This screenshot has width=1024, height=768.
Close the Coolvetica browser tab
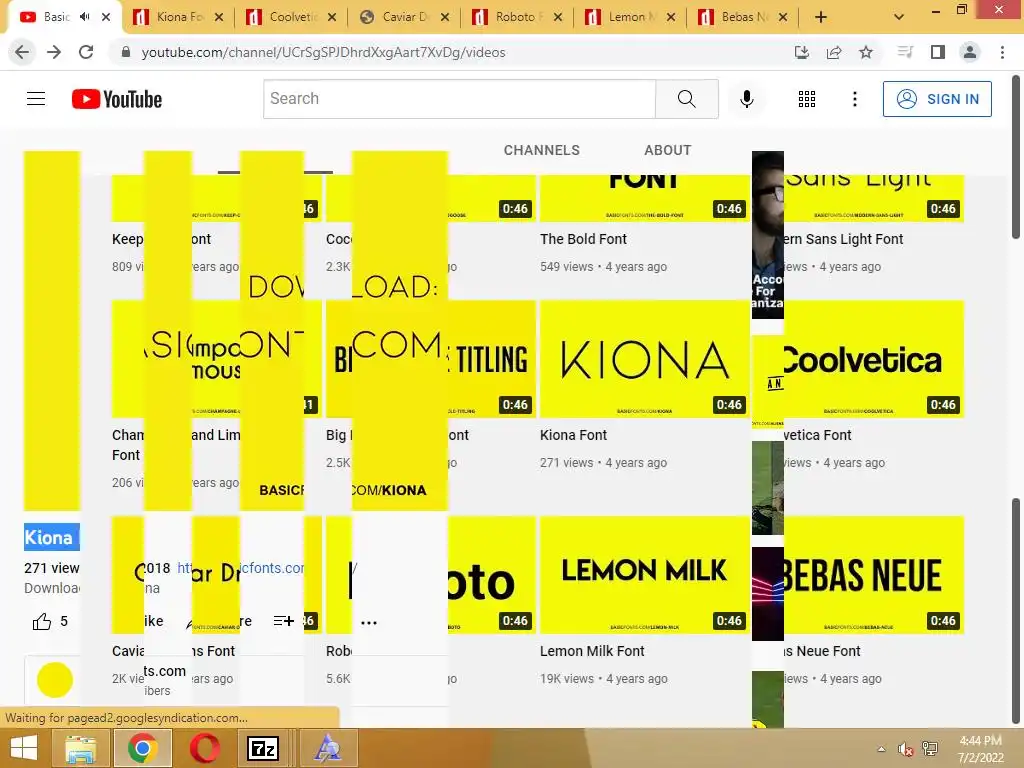(332, 17)
